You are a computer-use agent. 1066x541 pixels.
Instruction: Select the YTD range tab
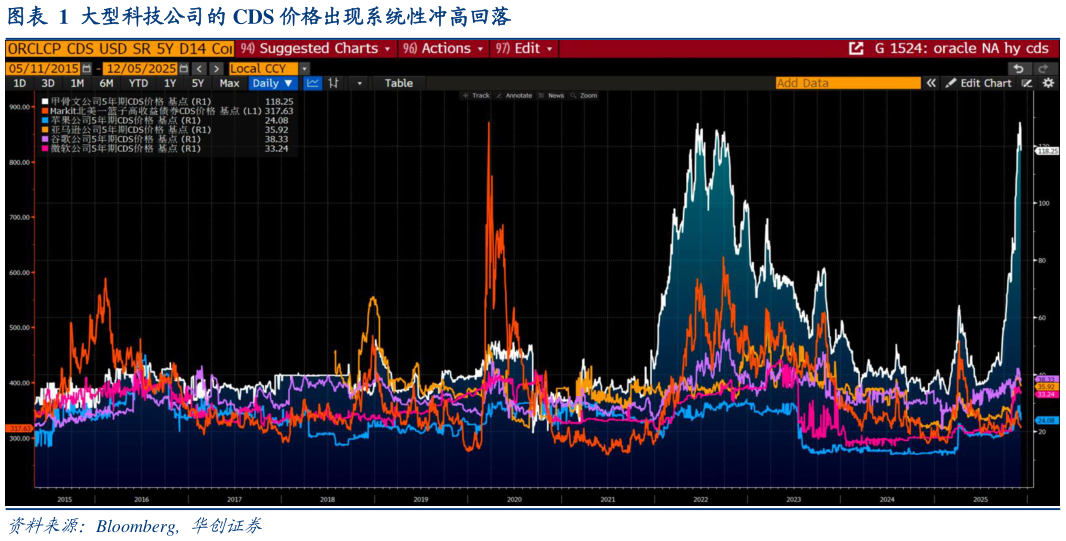tap(138, 83)
